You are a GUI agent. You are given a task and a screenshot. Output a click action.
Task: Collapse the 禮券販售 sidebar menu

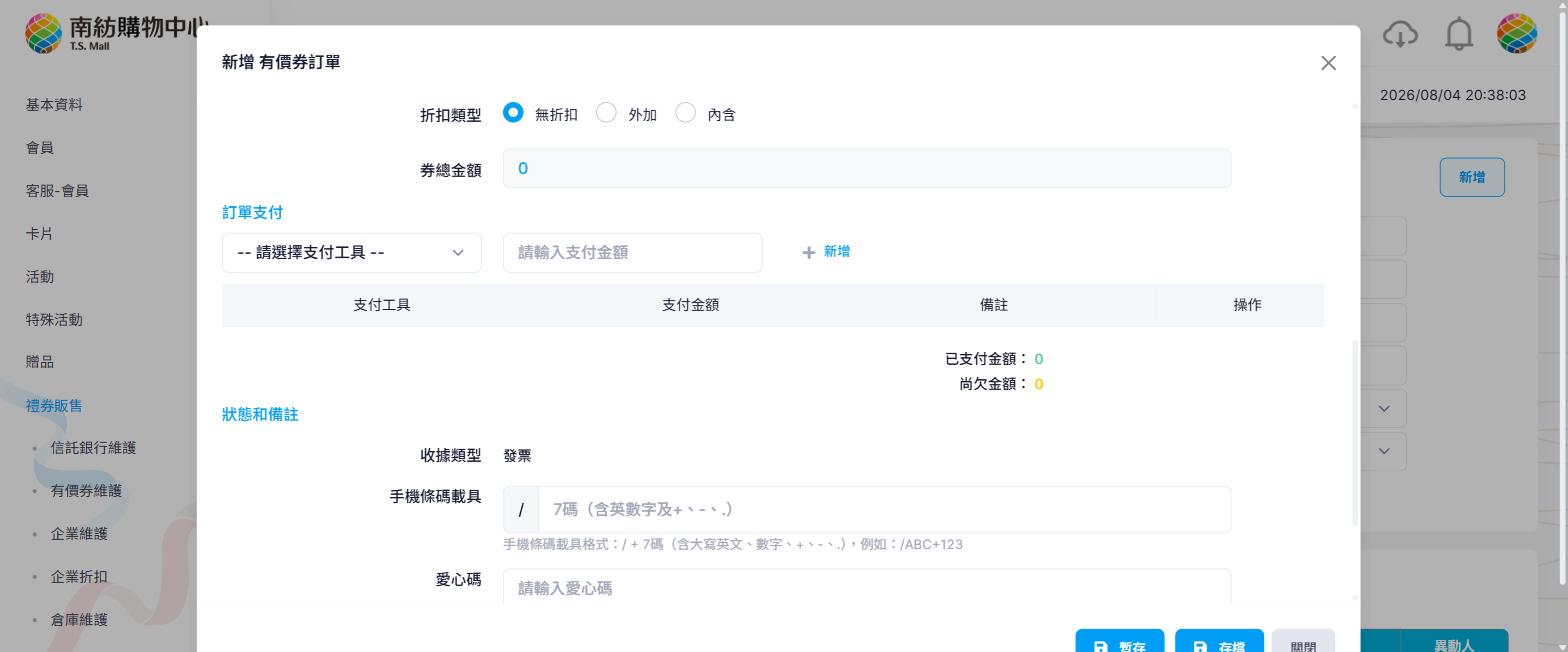coord(54,406)
